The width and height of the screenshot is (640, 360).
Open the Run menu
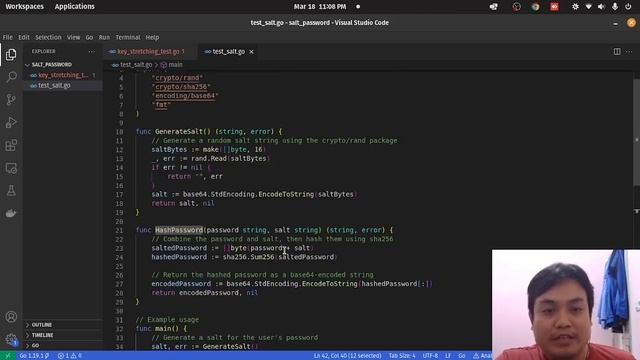tap(104, 37)
